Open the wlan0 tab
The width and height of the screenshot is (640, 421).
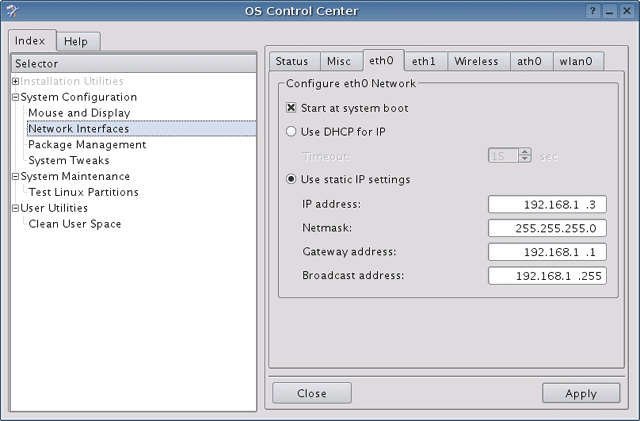(578, 61)
